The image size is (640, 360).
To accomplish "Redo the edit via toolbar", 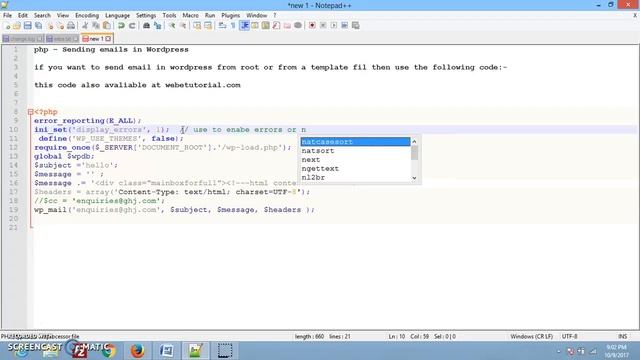I will [132, 26].
